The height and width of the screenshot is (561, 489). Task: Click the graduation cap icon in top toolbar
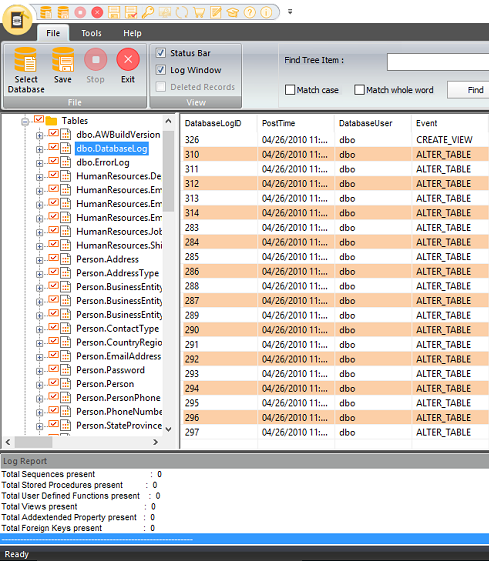tap(233, 12)
